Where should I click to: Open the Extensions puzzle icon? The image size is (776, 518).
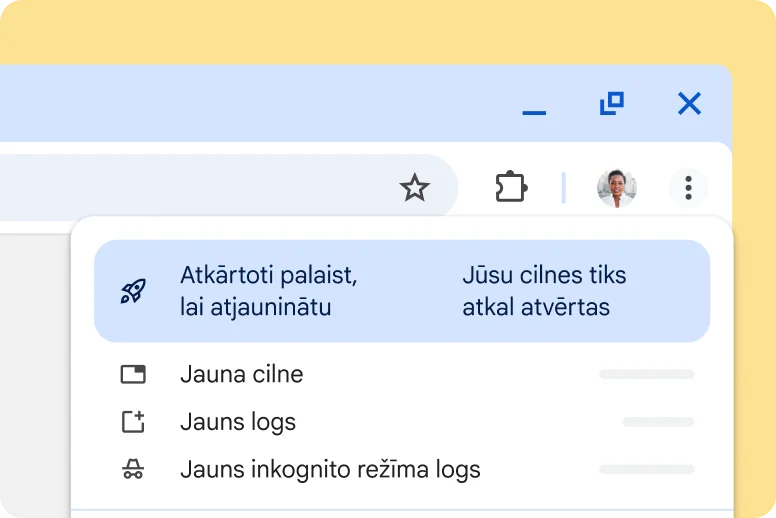click(x=511, y=187)
